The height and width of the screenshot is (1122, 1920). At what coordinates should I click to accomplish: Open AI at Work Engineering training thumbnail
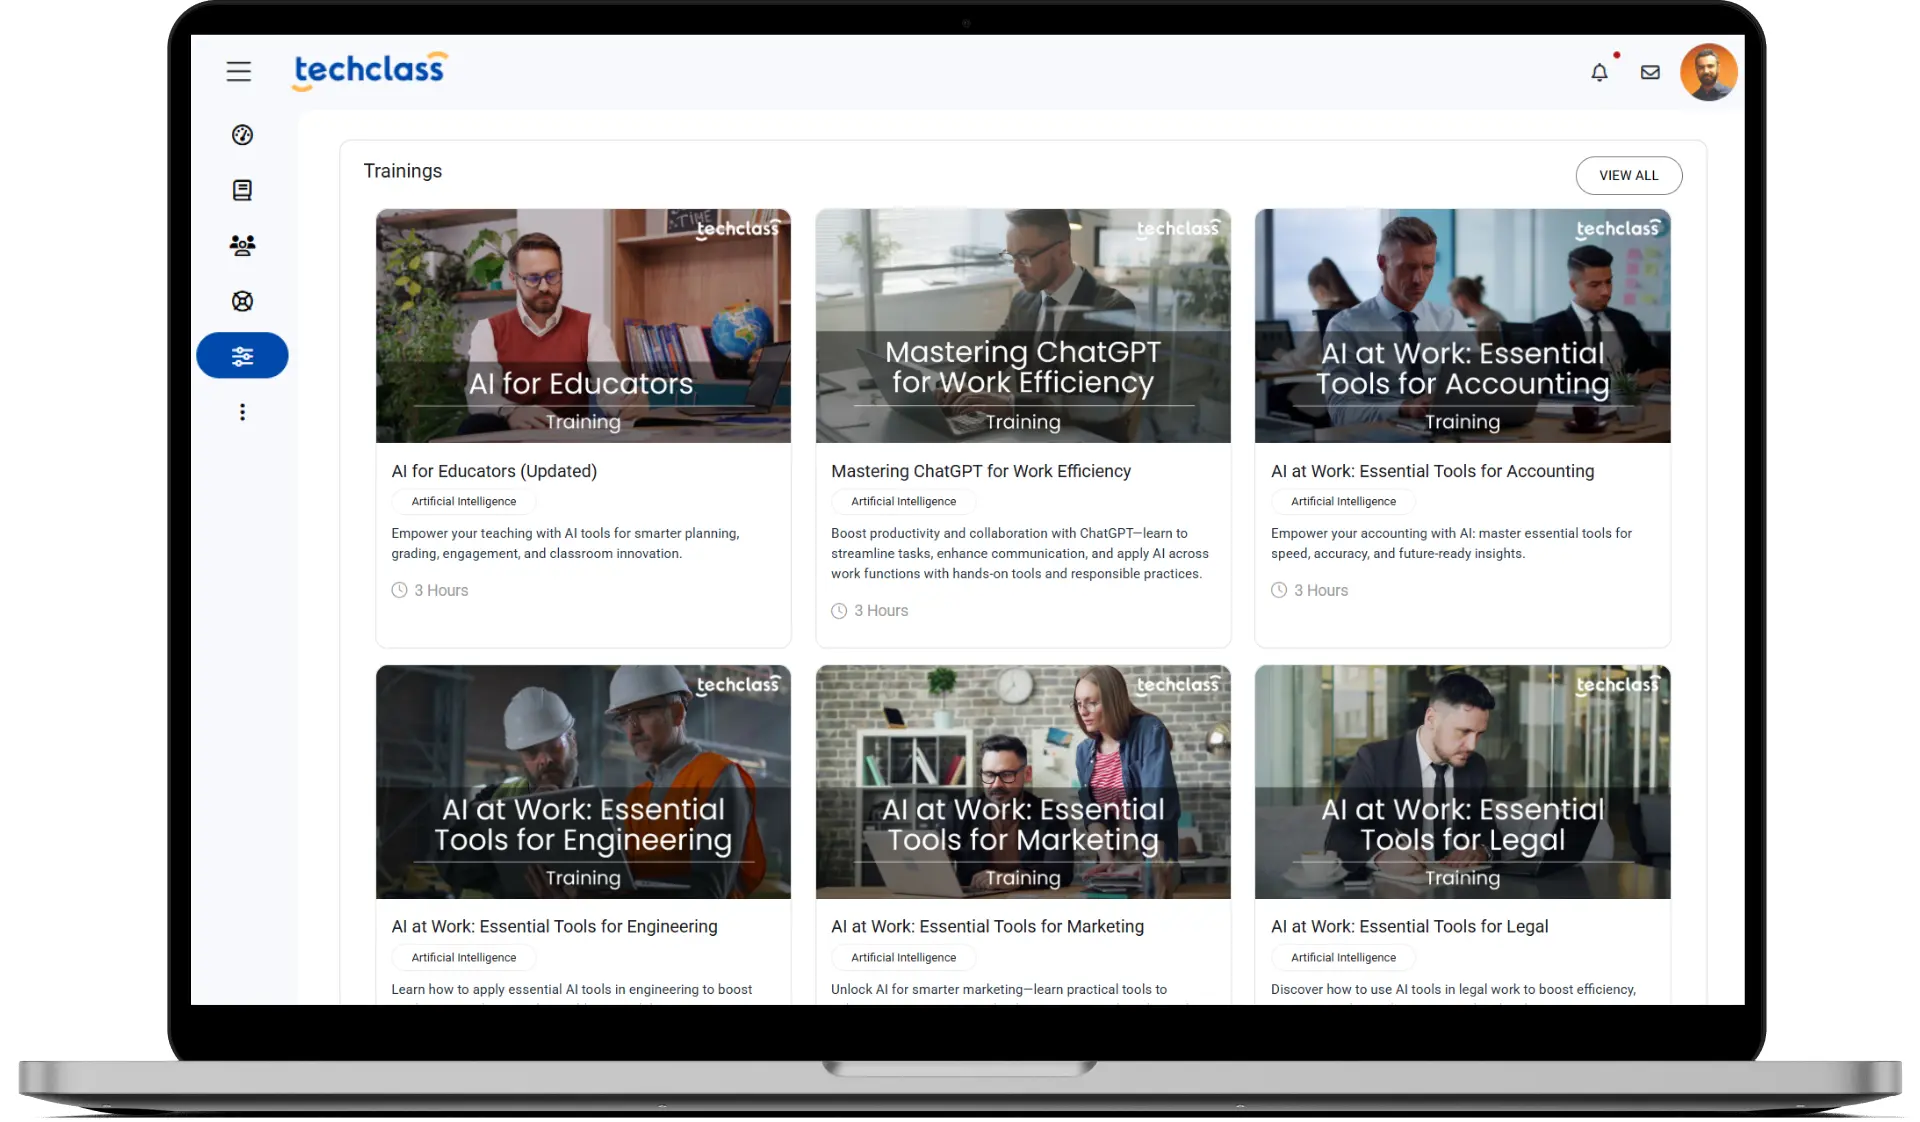(583, 781)
